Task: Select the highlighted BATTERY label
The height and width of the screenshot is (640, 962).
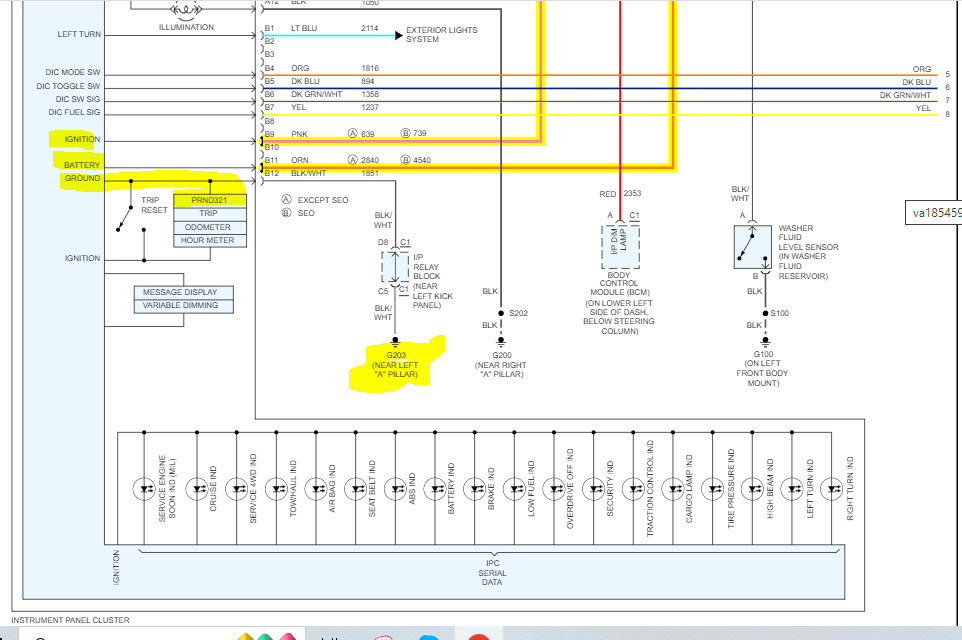Action: click(81, 164)
